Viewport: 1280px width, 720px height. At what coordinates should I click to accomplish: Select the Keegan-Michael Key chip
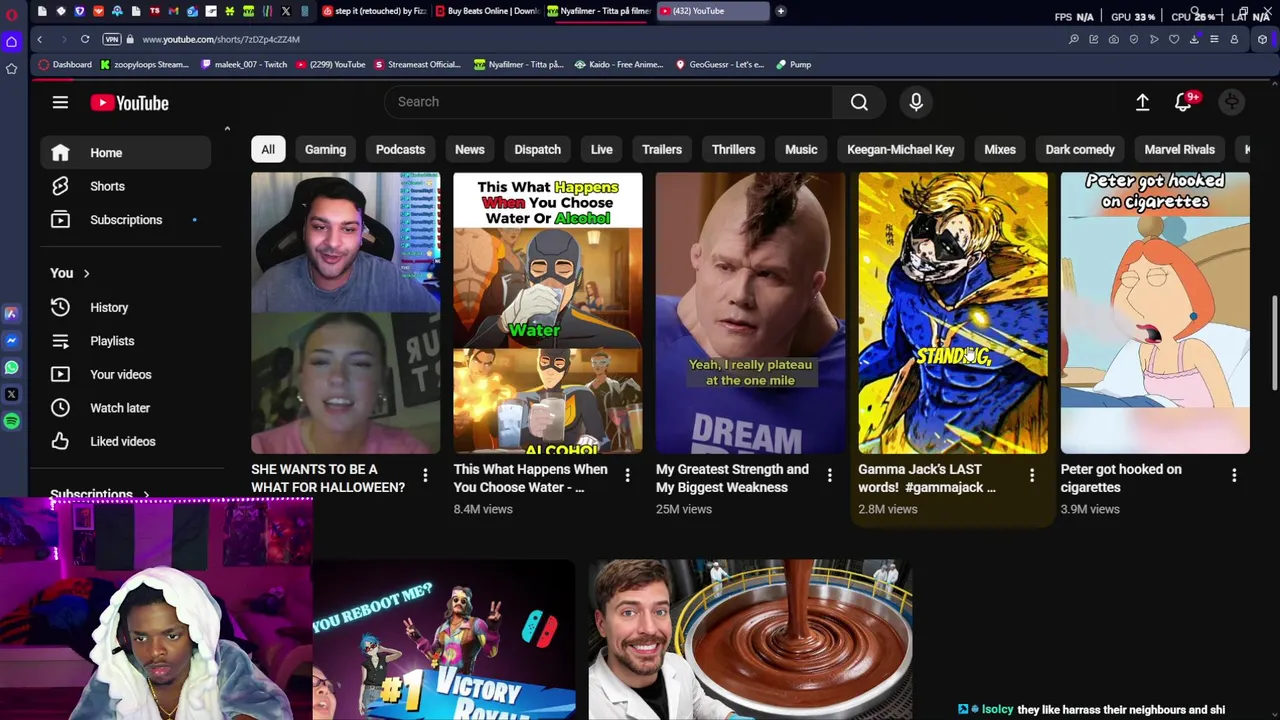click(900, 149)
